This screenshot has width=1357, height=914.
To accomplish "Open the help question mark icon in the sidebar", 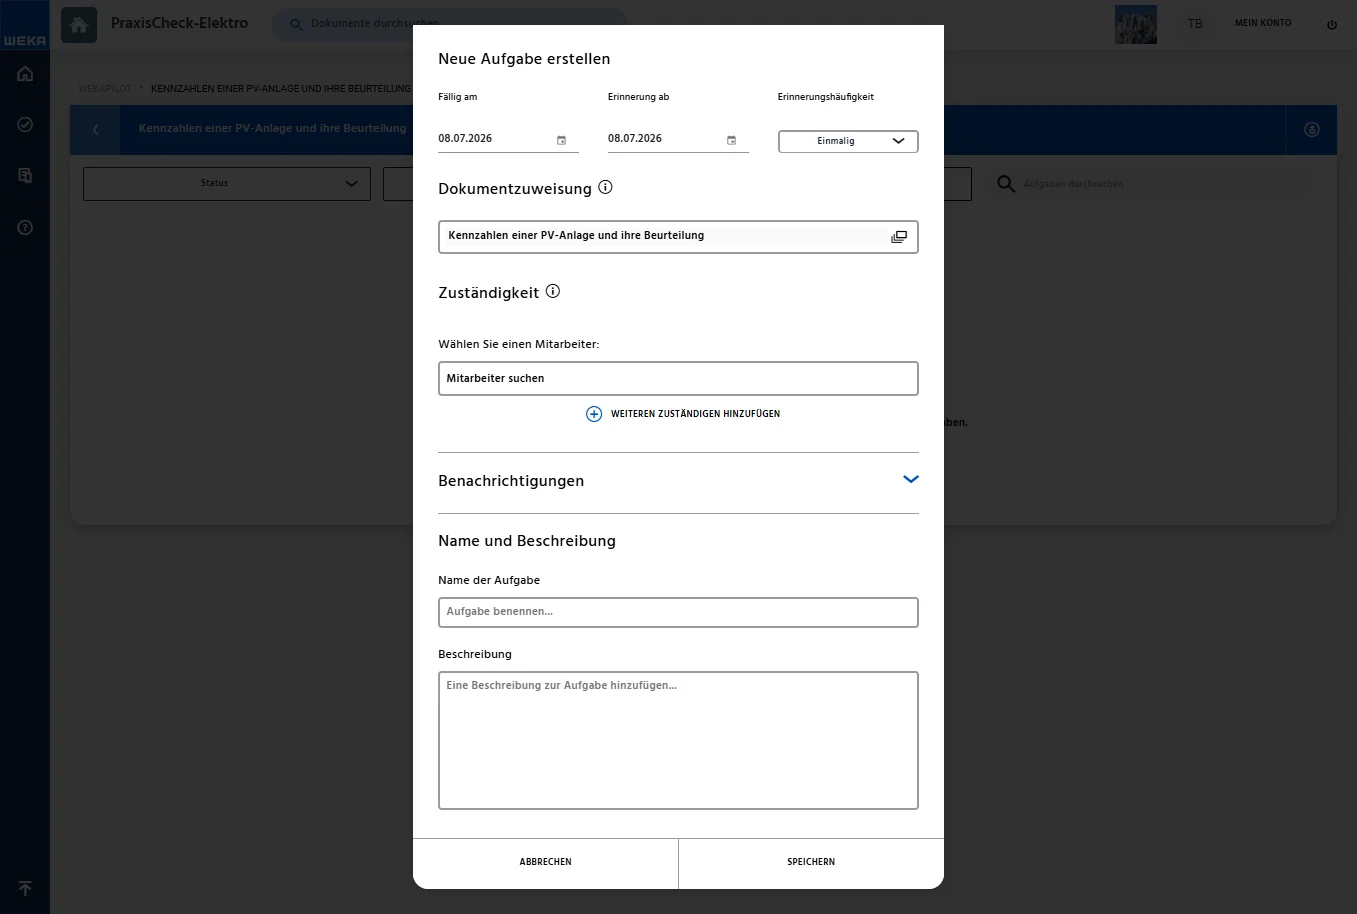I will pos(25,228).
